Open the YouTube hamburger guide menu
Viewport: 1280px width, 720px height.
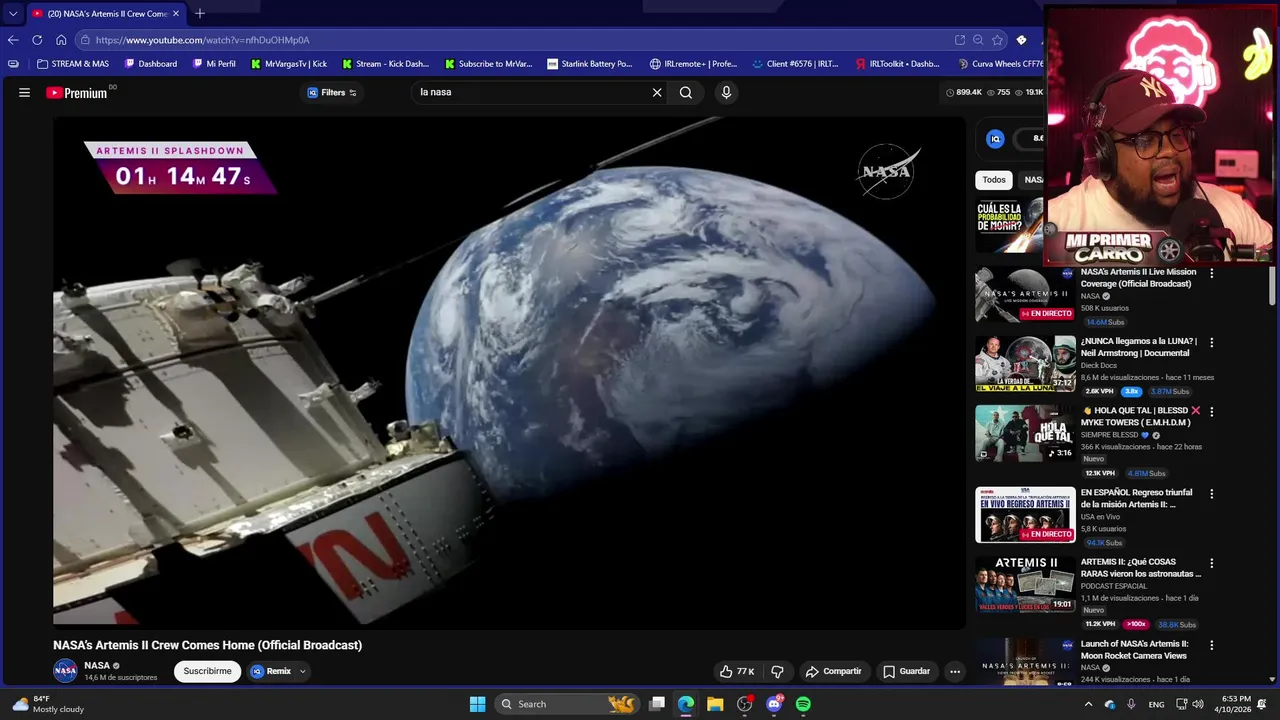[x=24, y=92]
